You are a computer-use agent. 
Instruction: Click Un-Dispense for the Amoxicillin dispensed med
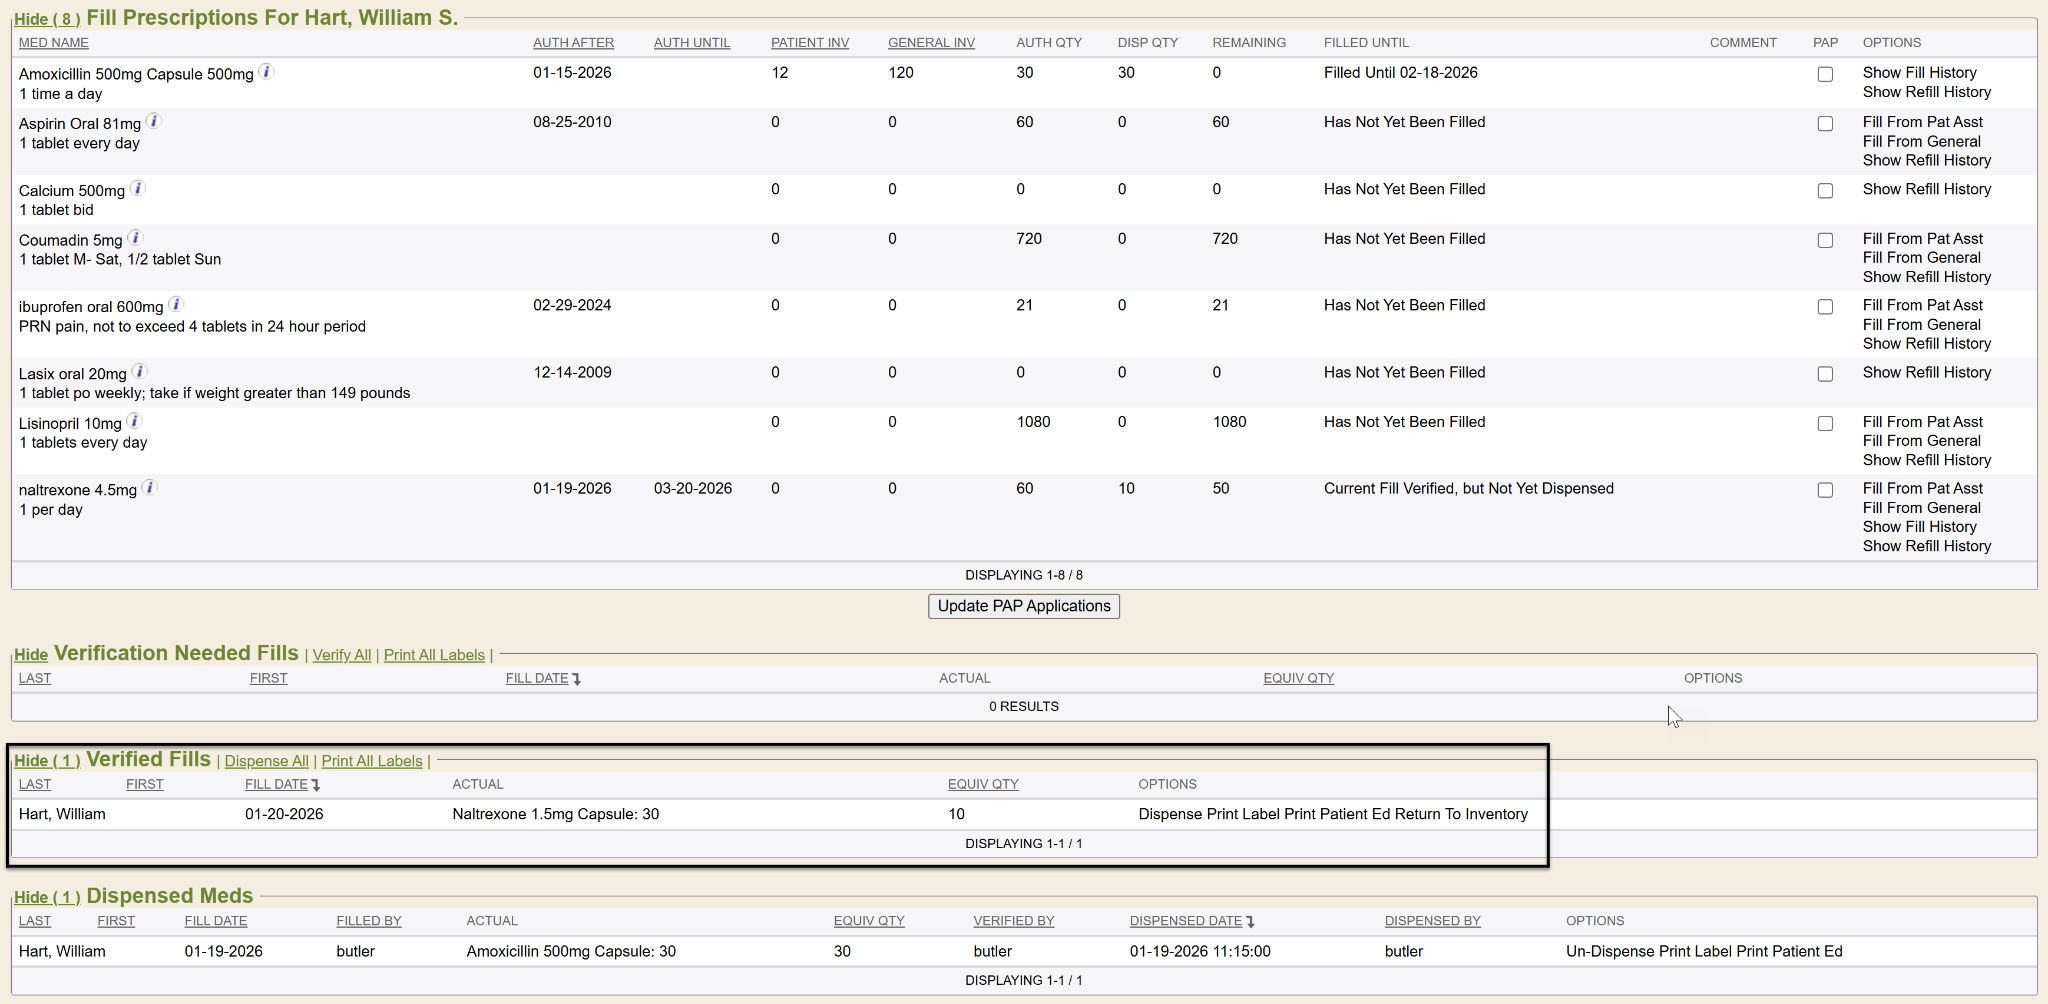(1610, 951)
